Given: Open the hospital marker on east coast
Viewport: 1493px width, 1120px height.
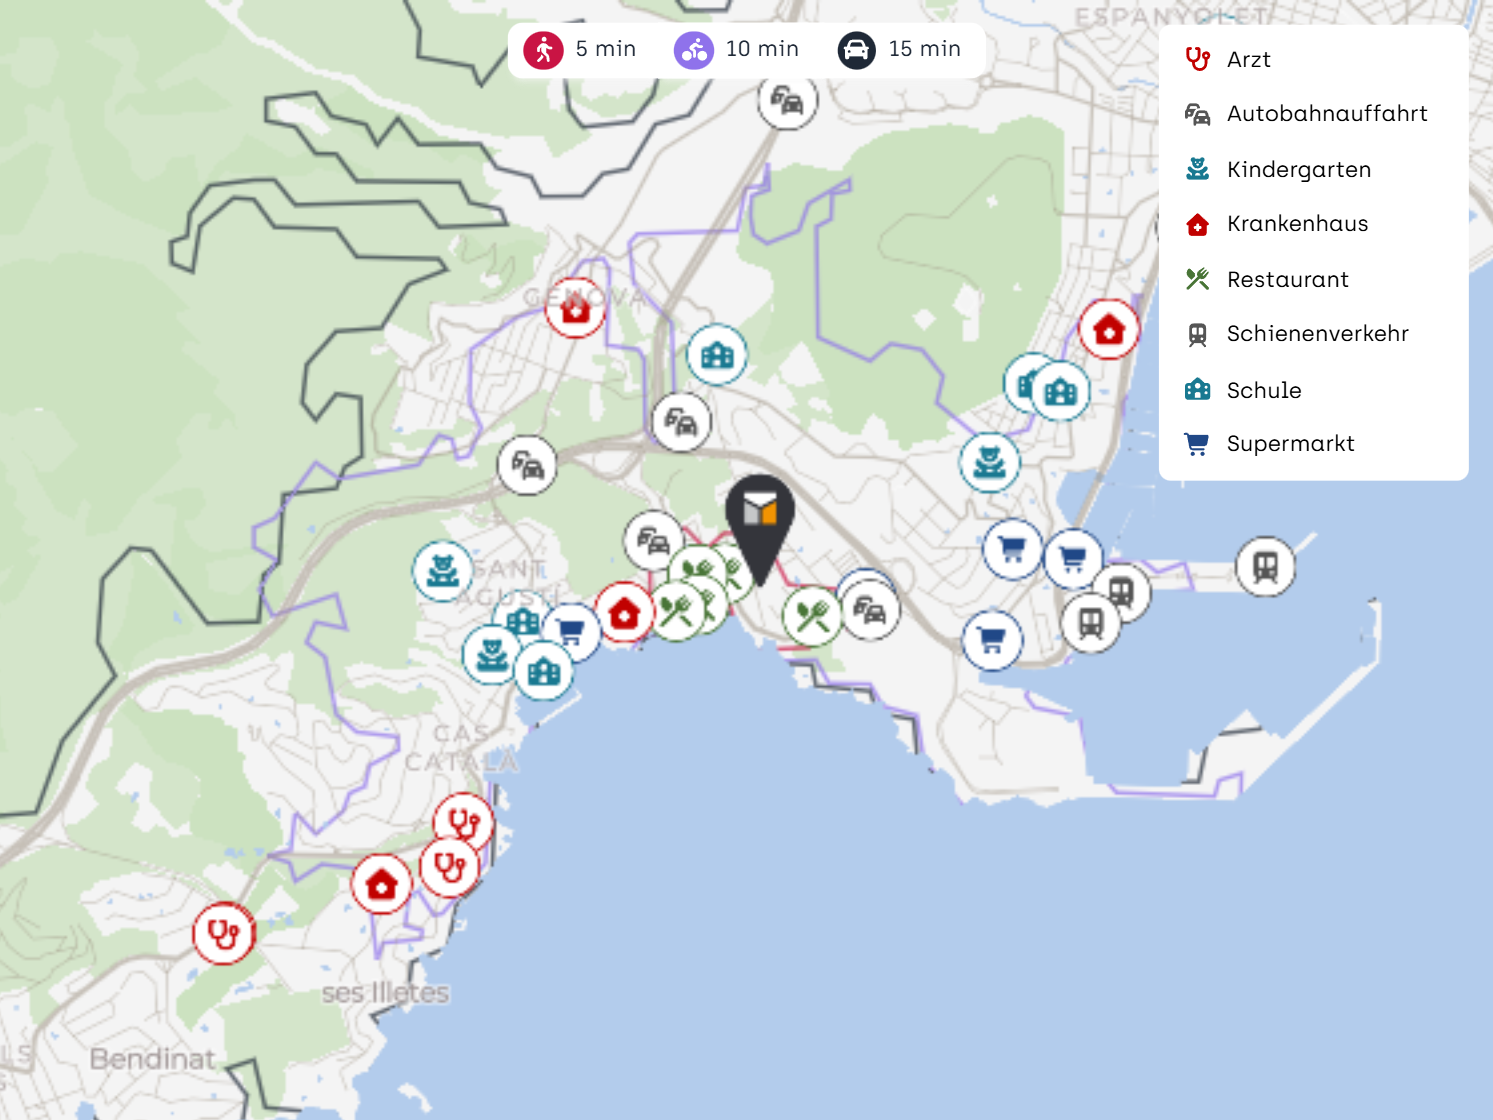Looking at the screenshot, I should (1109, 329).
